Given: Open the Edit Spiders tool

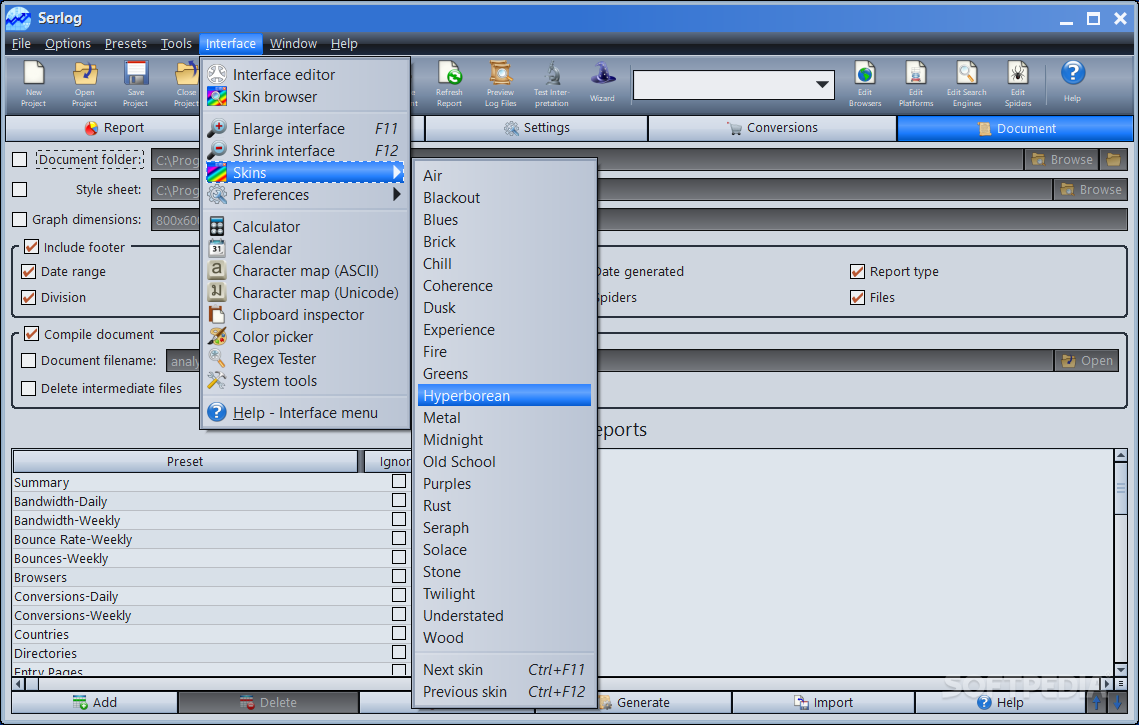Looking at the screenshot, I should tap(1017, 83).
